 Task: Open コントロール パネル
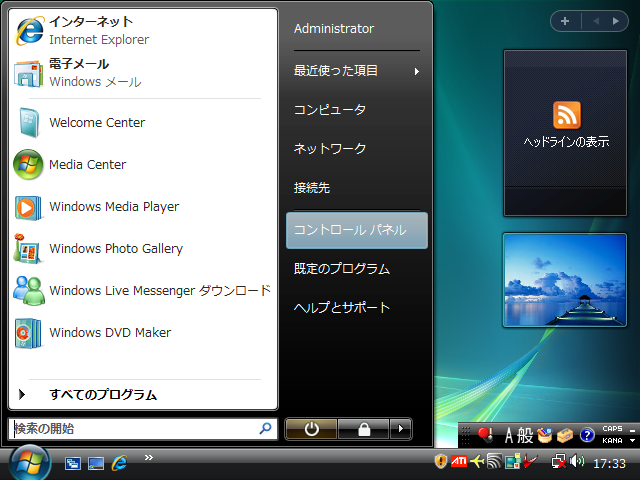tap(357, 230)
